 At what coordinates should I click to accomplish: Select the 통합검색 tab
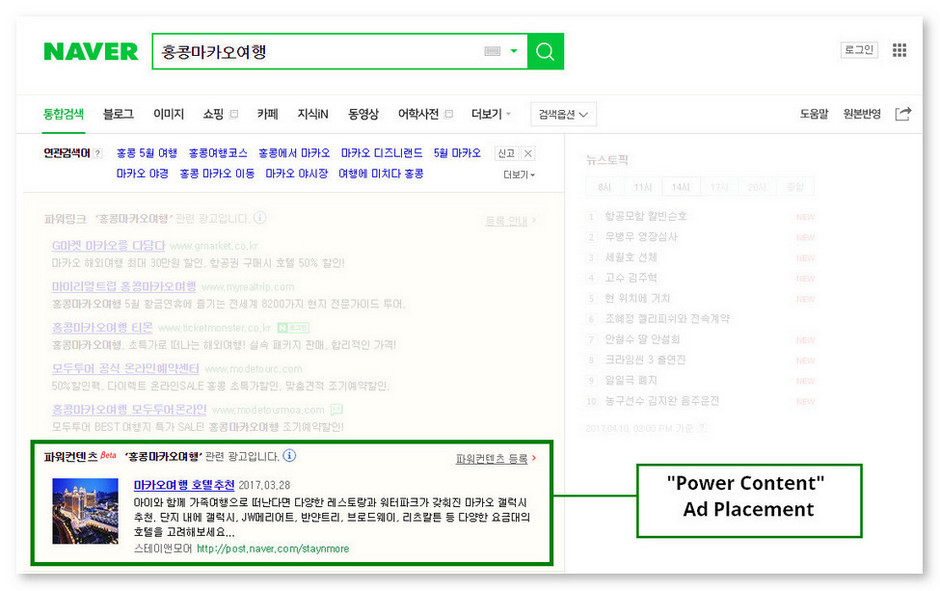pyautogui.click(x=64, y=114)
